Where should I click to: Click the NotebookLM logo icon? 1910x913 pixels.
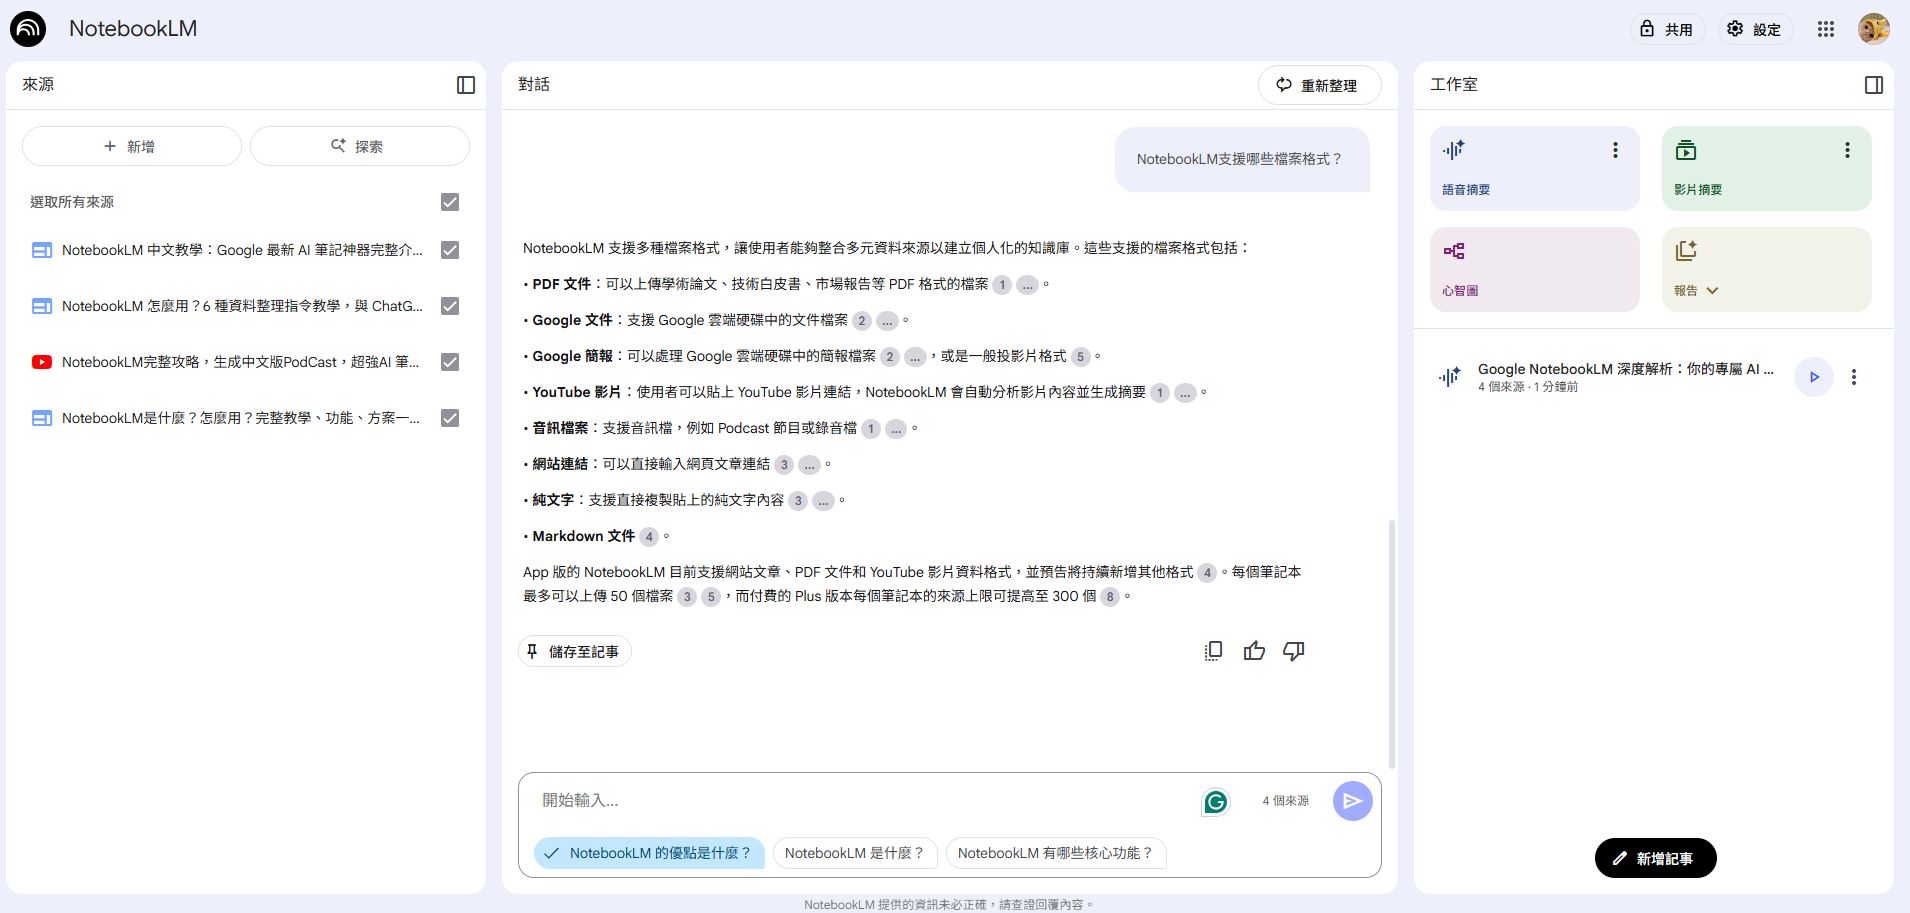click(x=28, y=29)
